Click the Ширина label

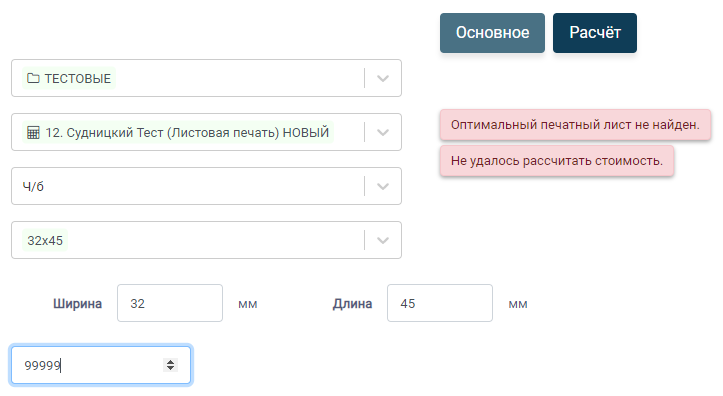pos(77,303)
